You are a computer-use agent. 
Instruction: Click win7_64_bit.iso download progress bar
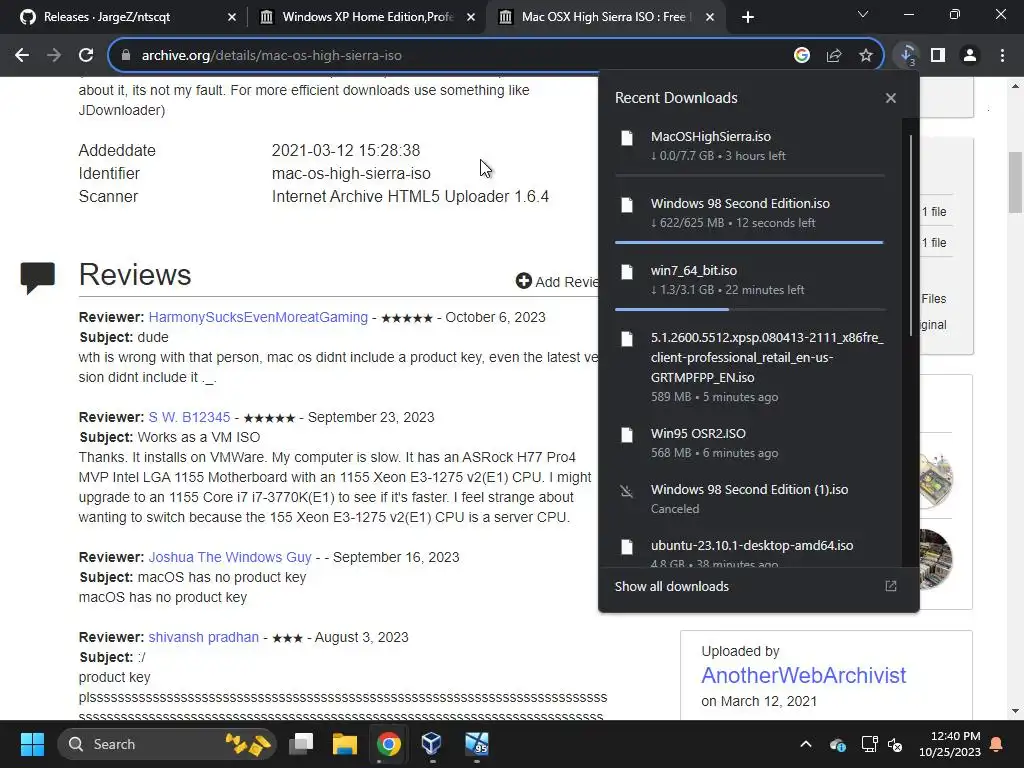pos(750,309)
